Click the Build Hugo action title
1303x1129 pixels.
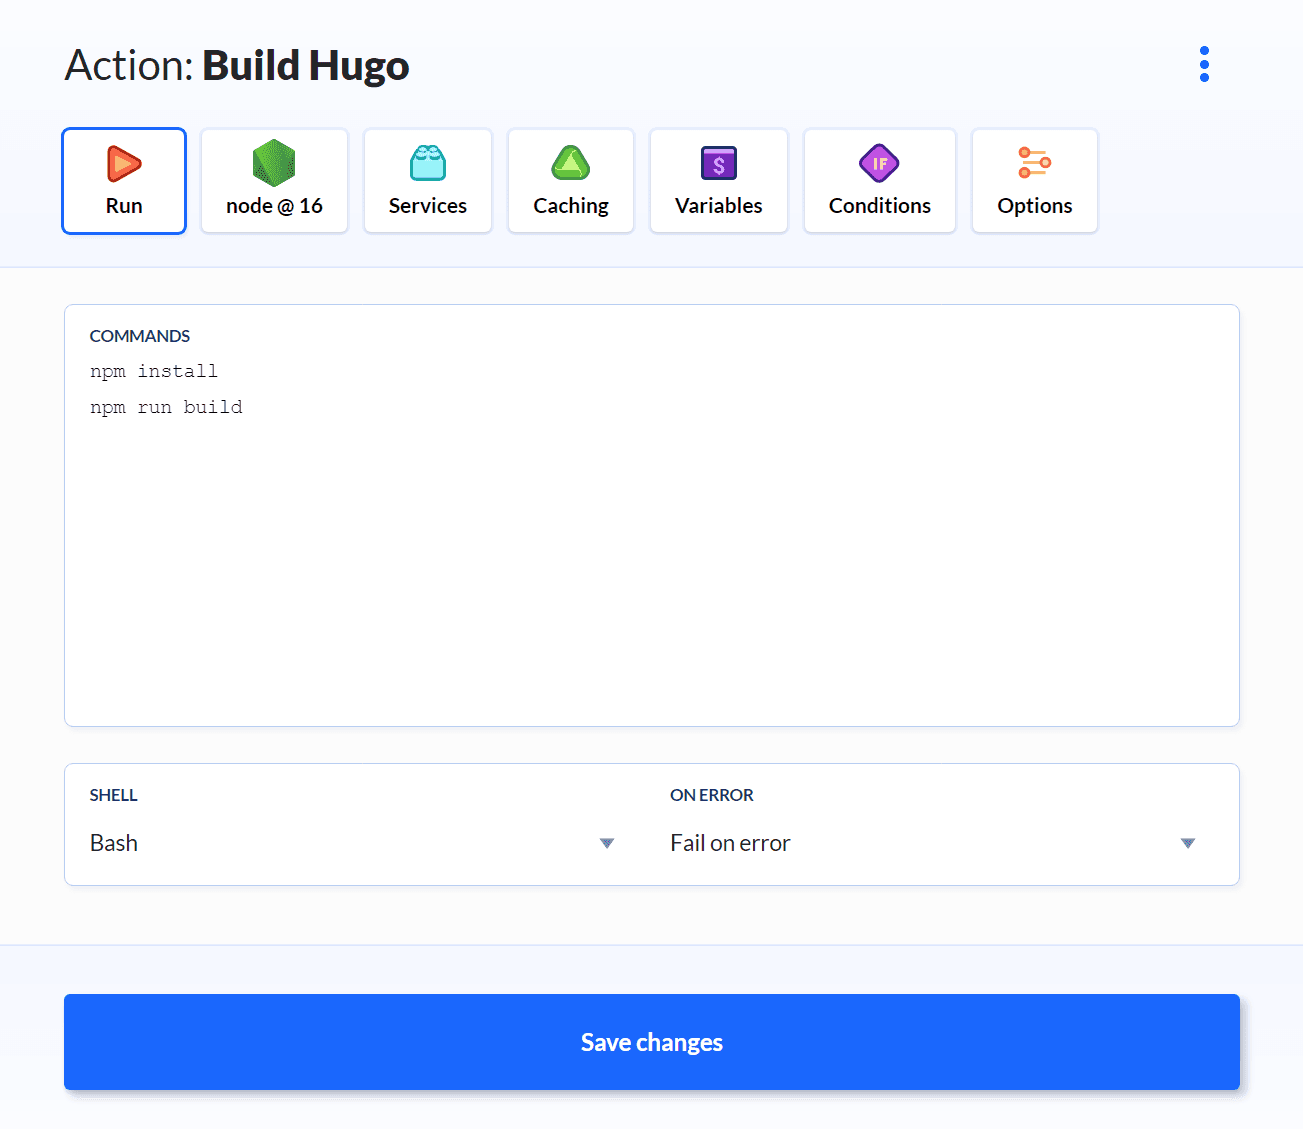click(x=305, y=66)
